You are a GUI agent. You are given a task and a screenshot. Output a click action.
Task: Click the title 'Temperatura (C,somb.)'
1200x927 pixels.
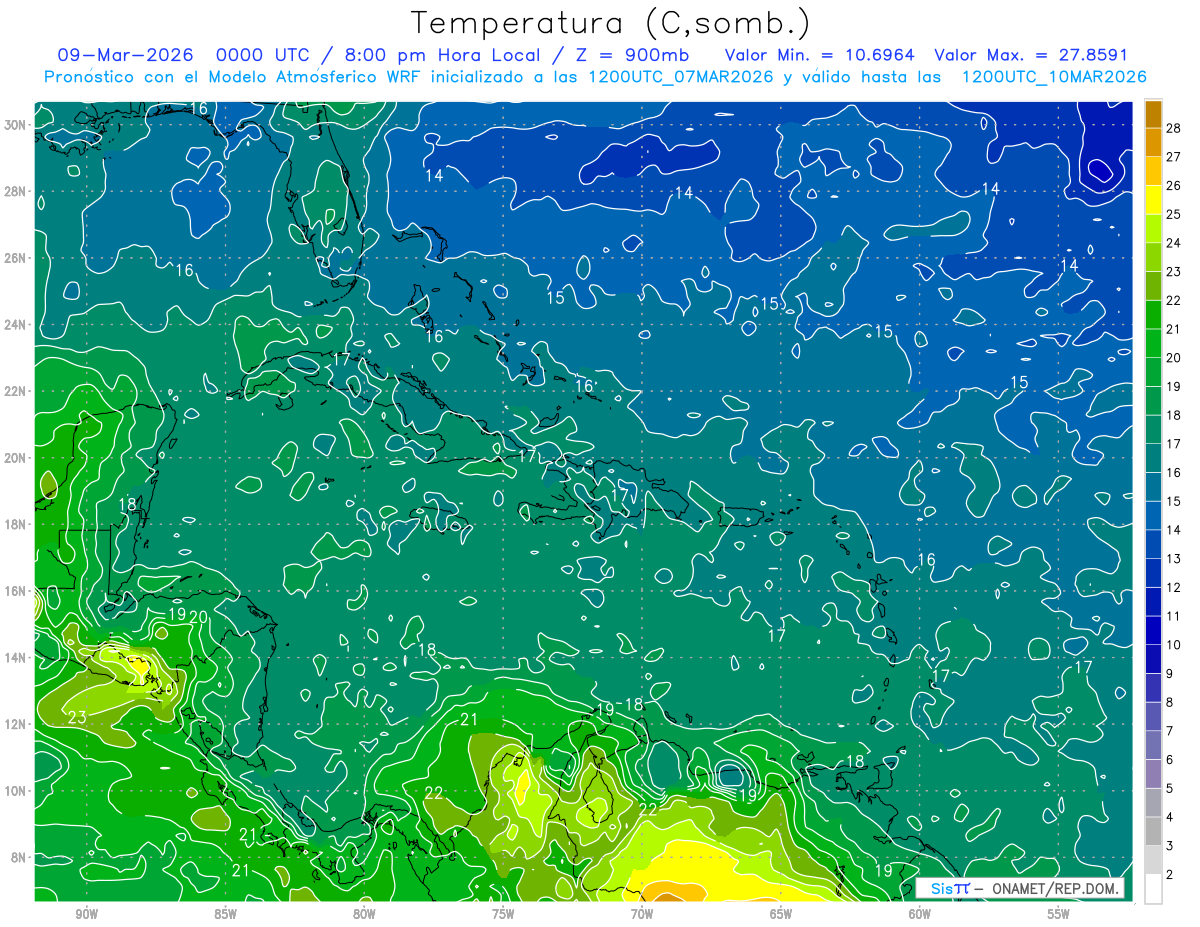tap(611, 24)
